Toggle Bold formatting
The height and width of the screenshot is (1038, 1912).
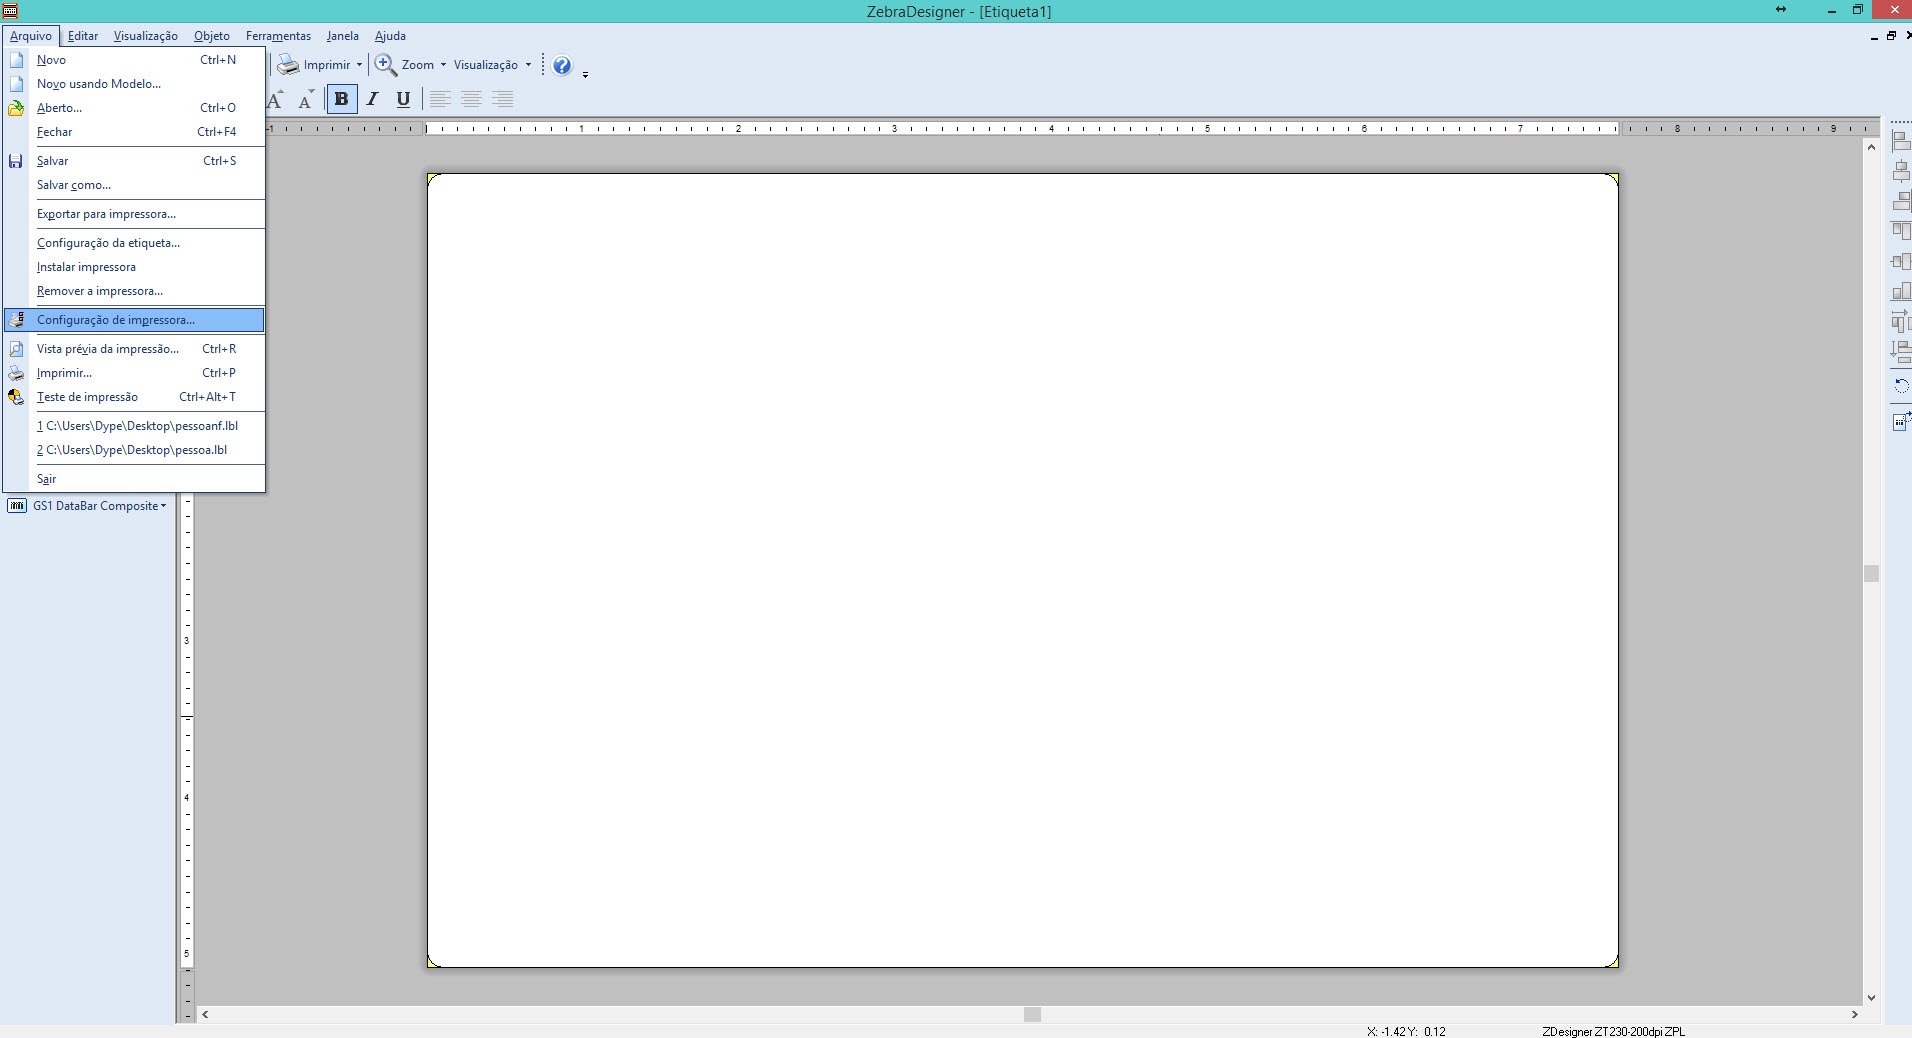tap(342, 99)
